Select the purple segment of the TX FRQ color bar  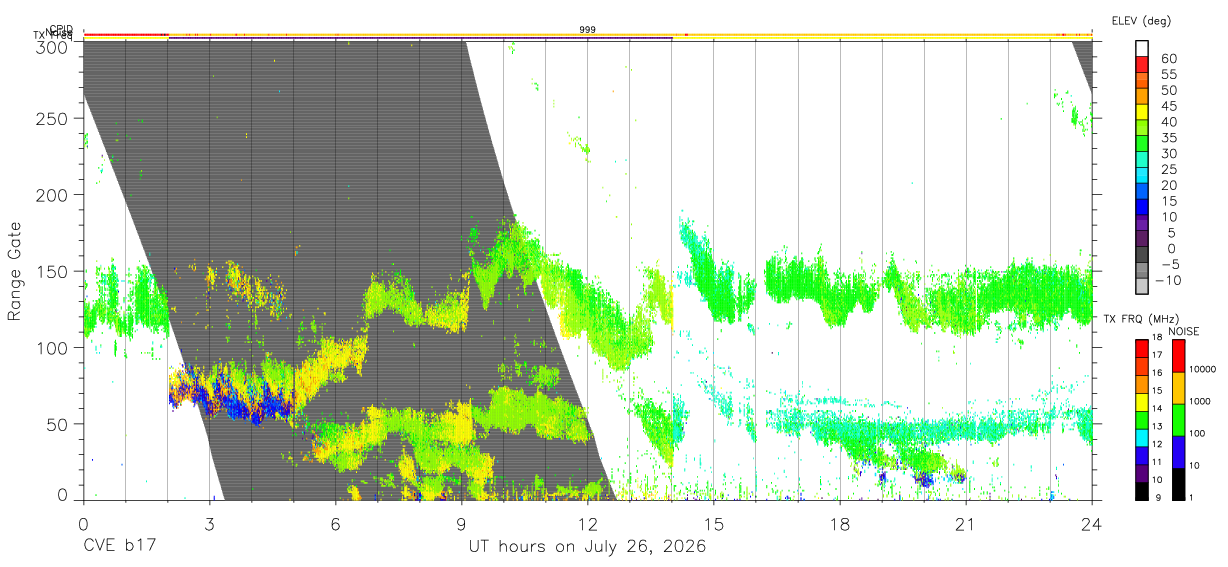click(1142, 472)
